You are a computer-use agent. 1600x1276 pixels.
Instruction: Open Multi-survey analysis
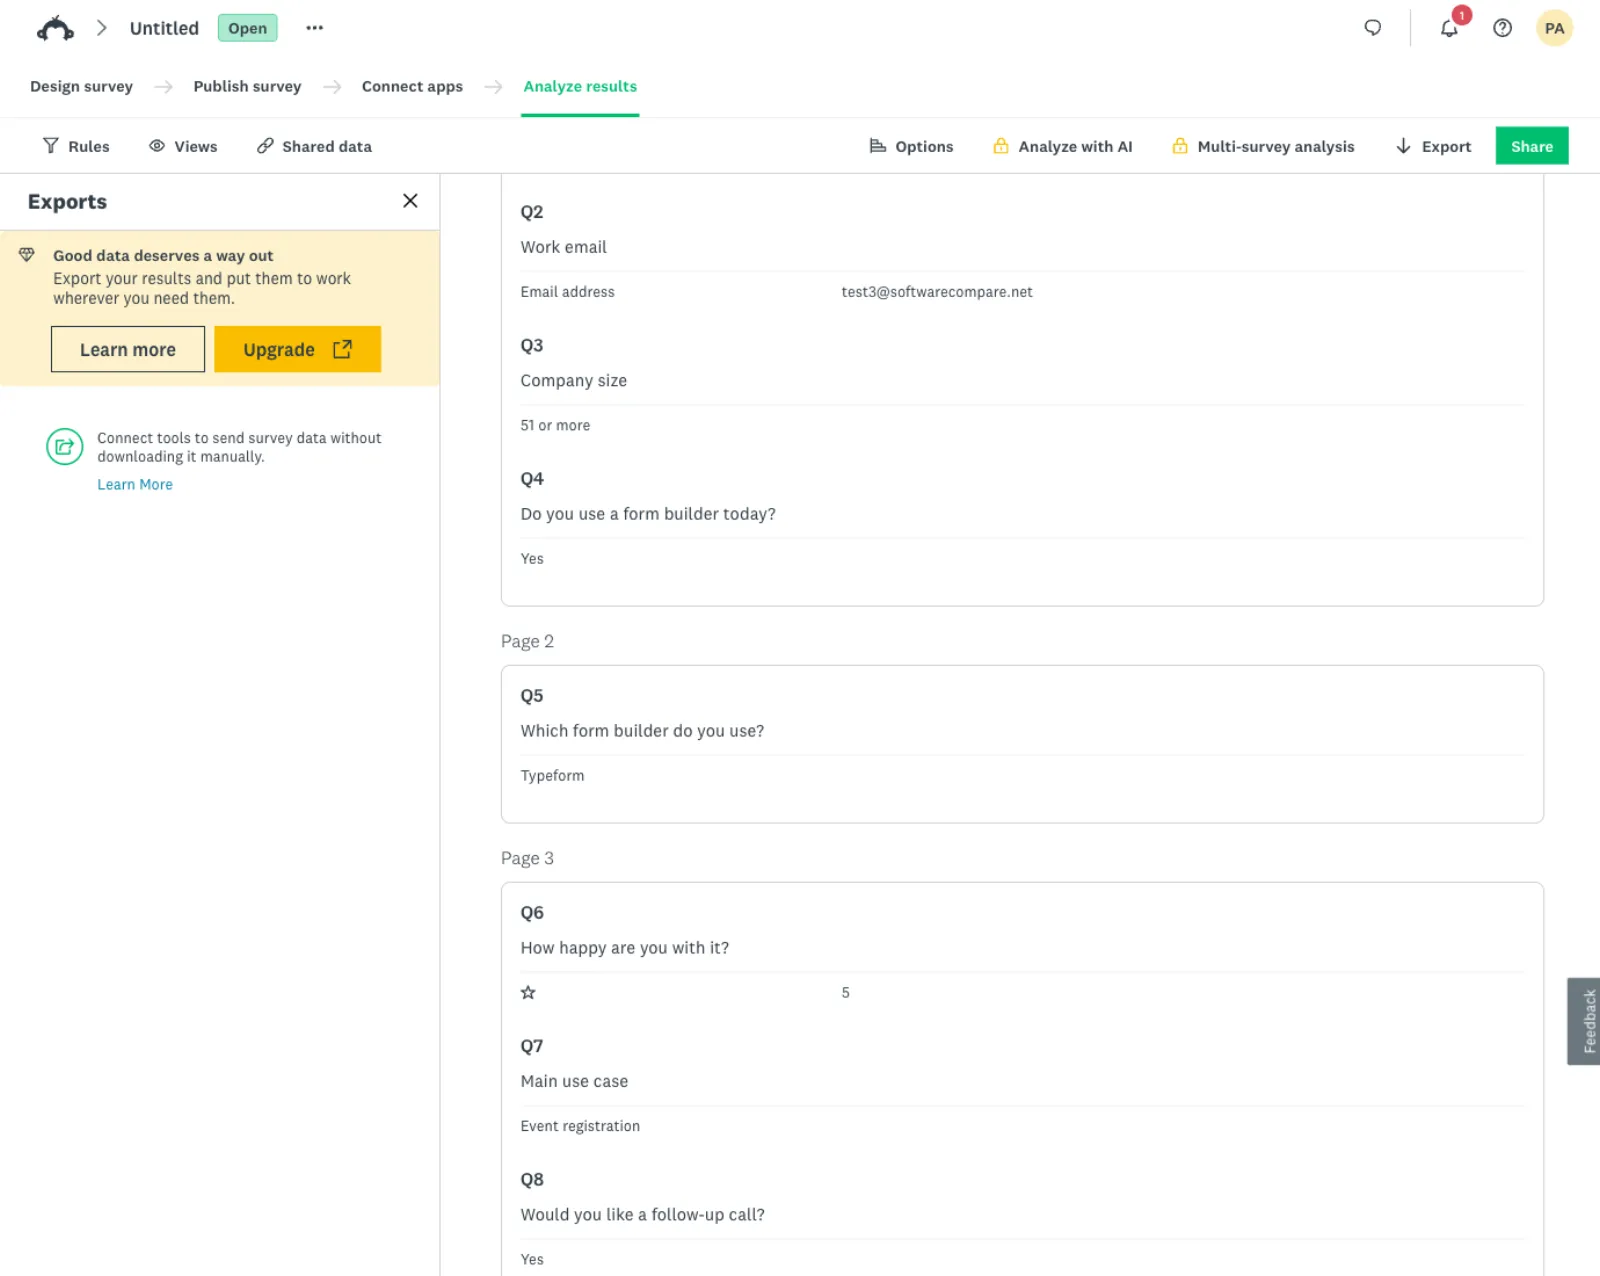(x=1263, y=146)
